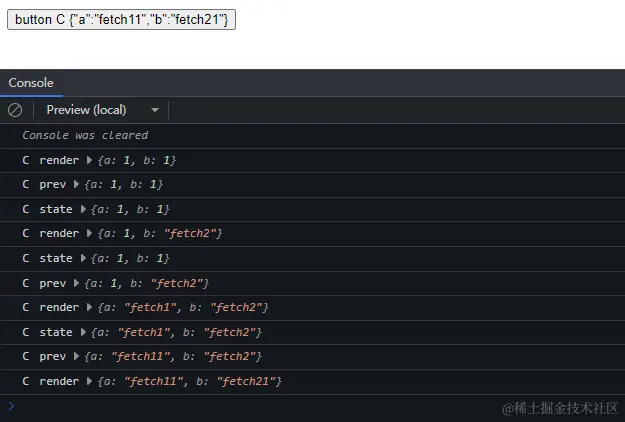Click the console input prompt chevron
625x422 pixels.
pos(11,406)
